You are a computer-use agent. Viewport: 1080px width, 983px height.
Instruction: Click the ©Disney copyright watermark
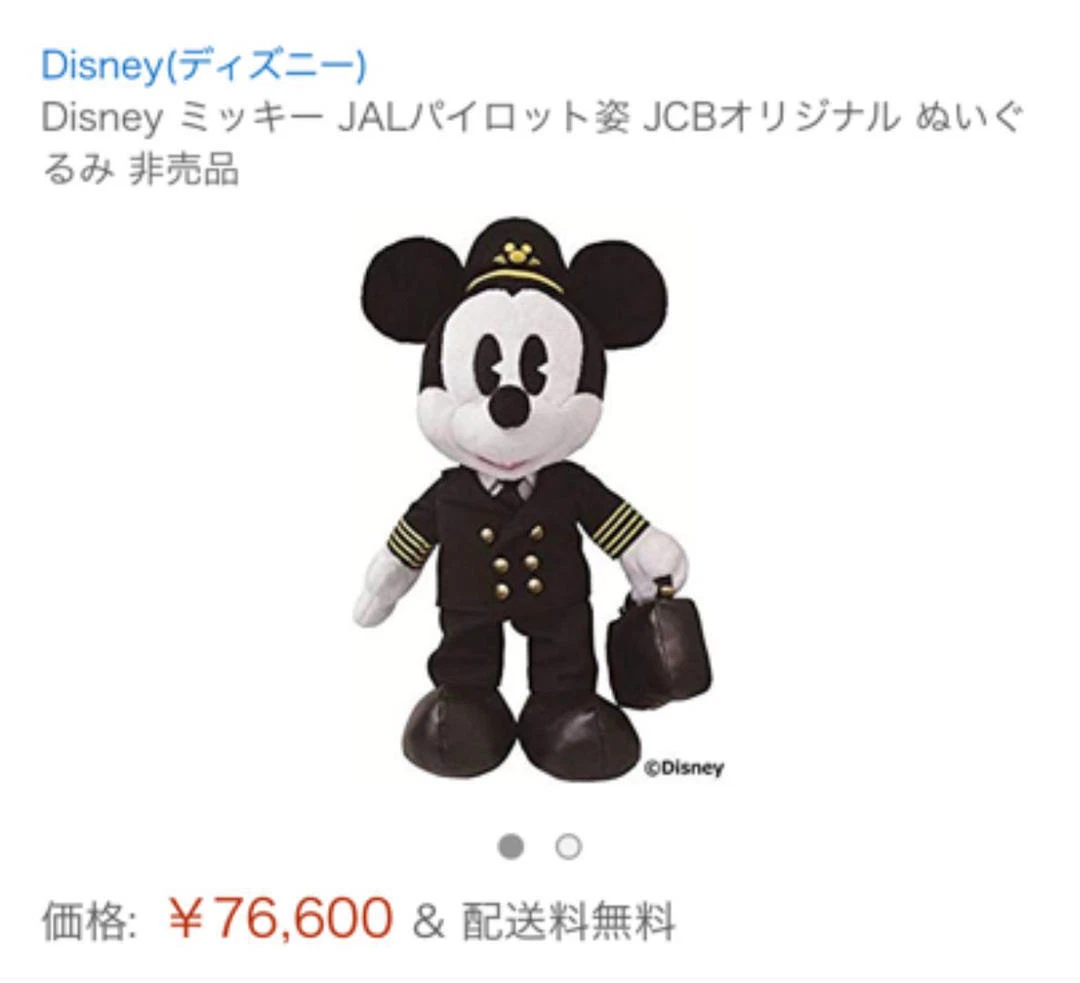click(684, 767)
